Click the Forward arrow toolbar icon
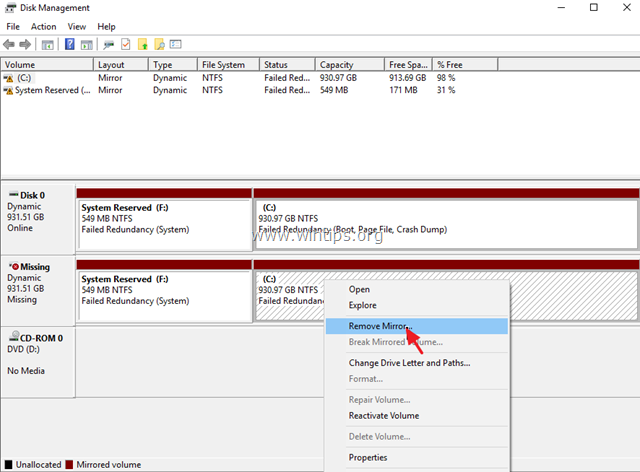 (25, 44)
